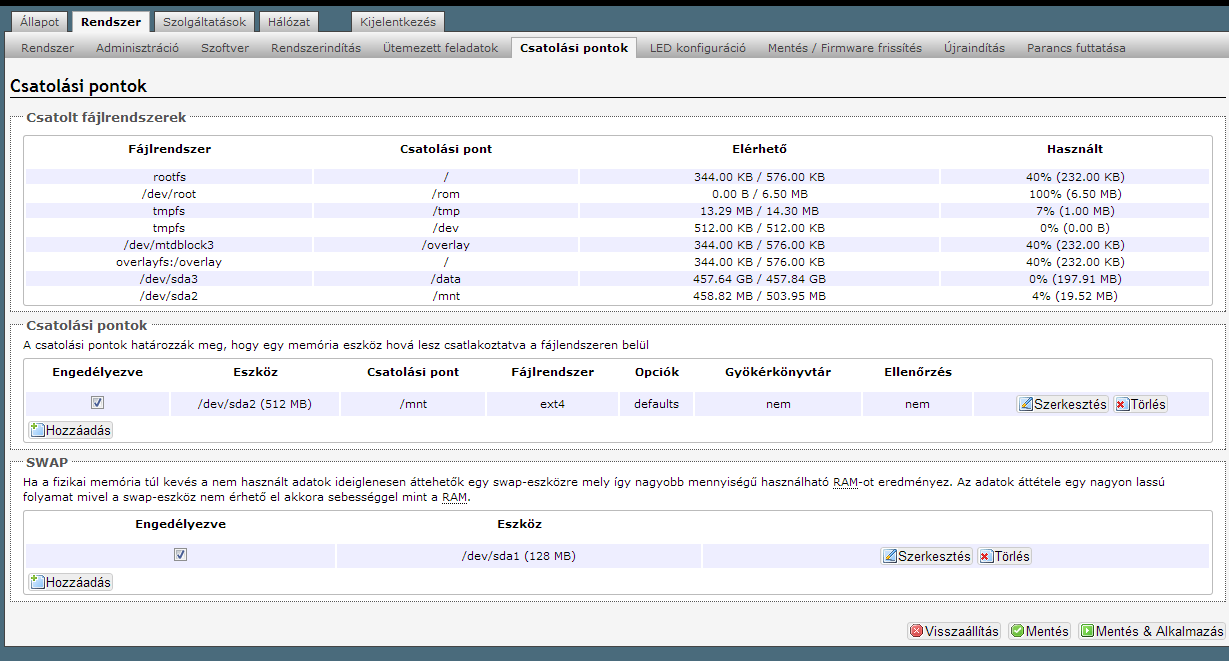The width and height of the screenshot is (1229, 661).
Task: Click Mentés & Alkalmazás button
Action: click(1152, 632)
